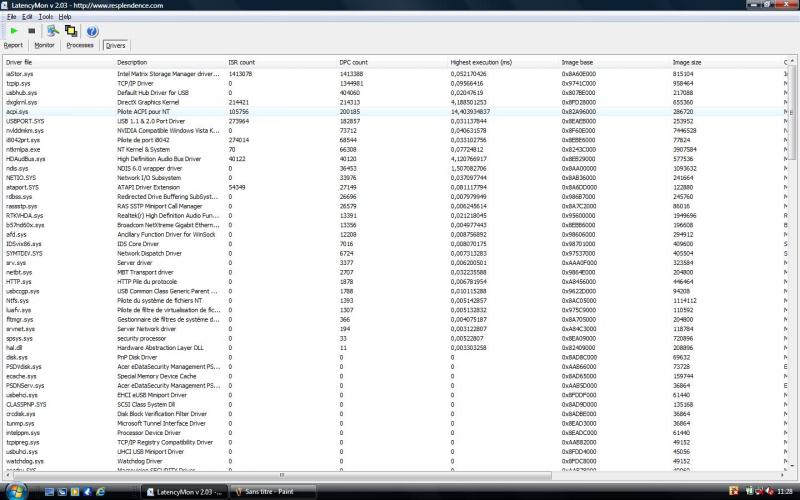
Task: Launch Internet Explorer from quick launch
Action: point(101,492)
